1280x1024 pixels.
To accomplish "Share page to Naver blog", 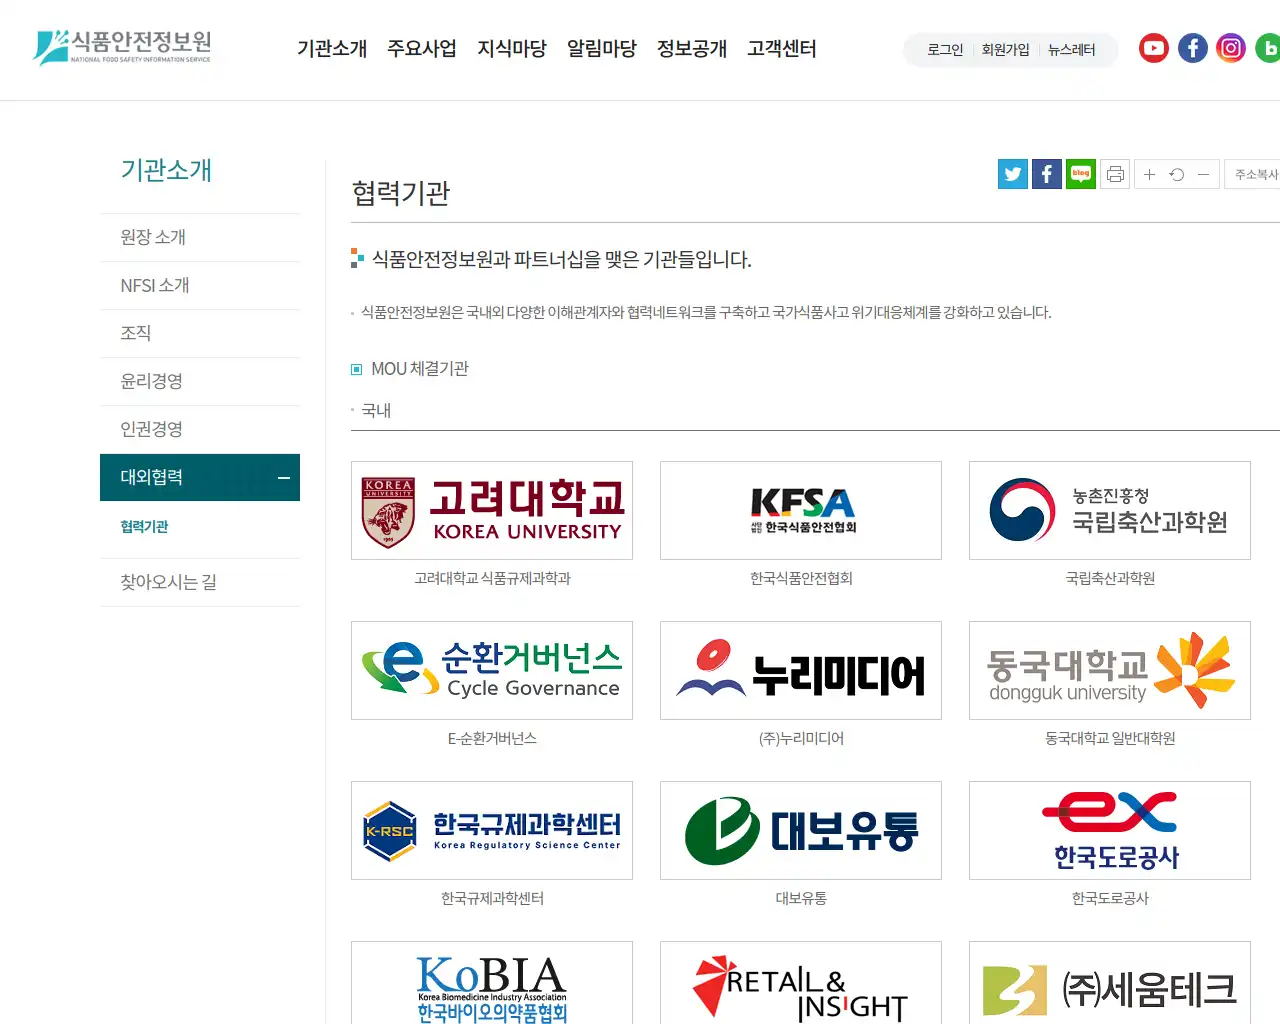I will click(1081, 174).
